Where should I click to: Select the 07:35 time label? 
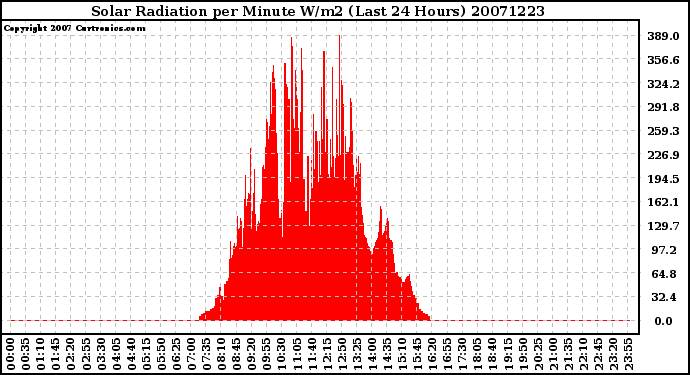pos(206,354)
